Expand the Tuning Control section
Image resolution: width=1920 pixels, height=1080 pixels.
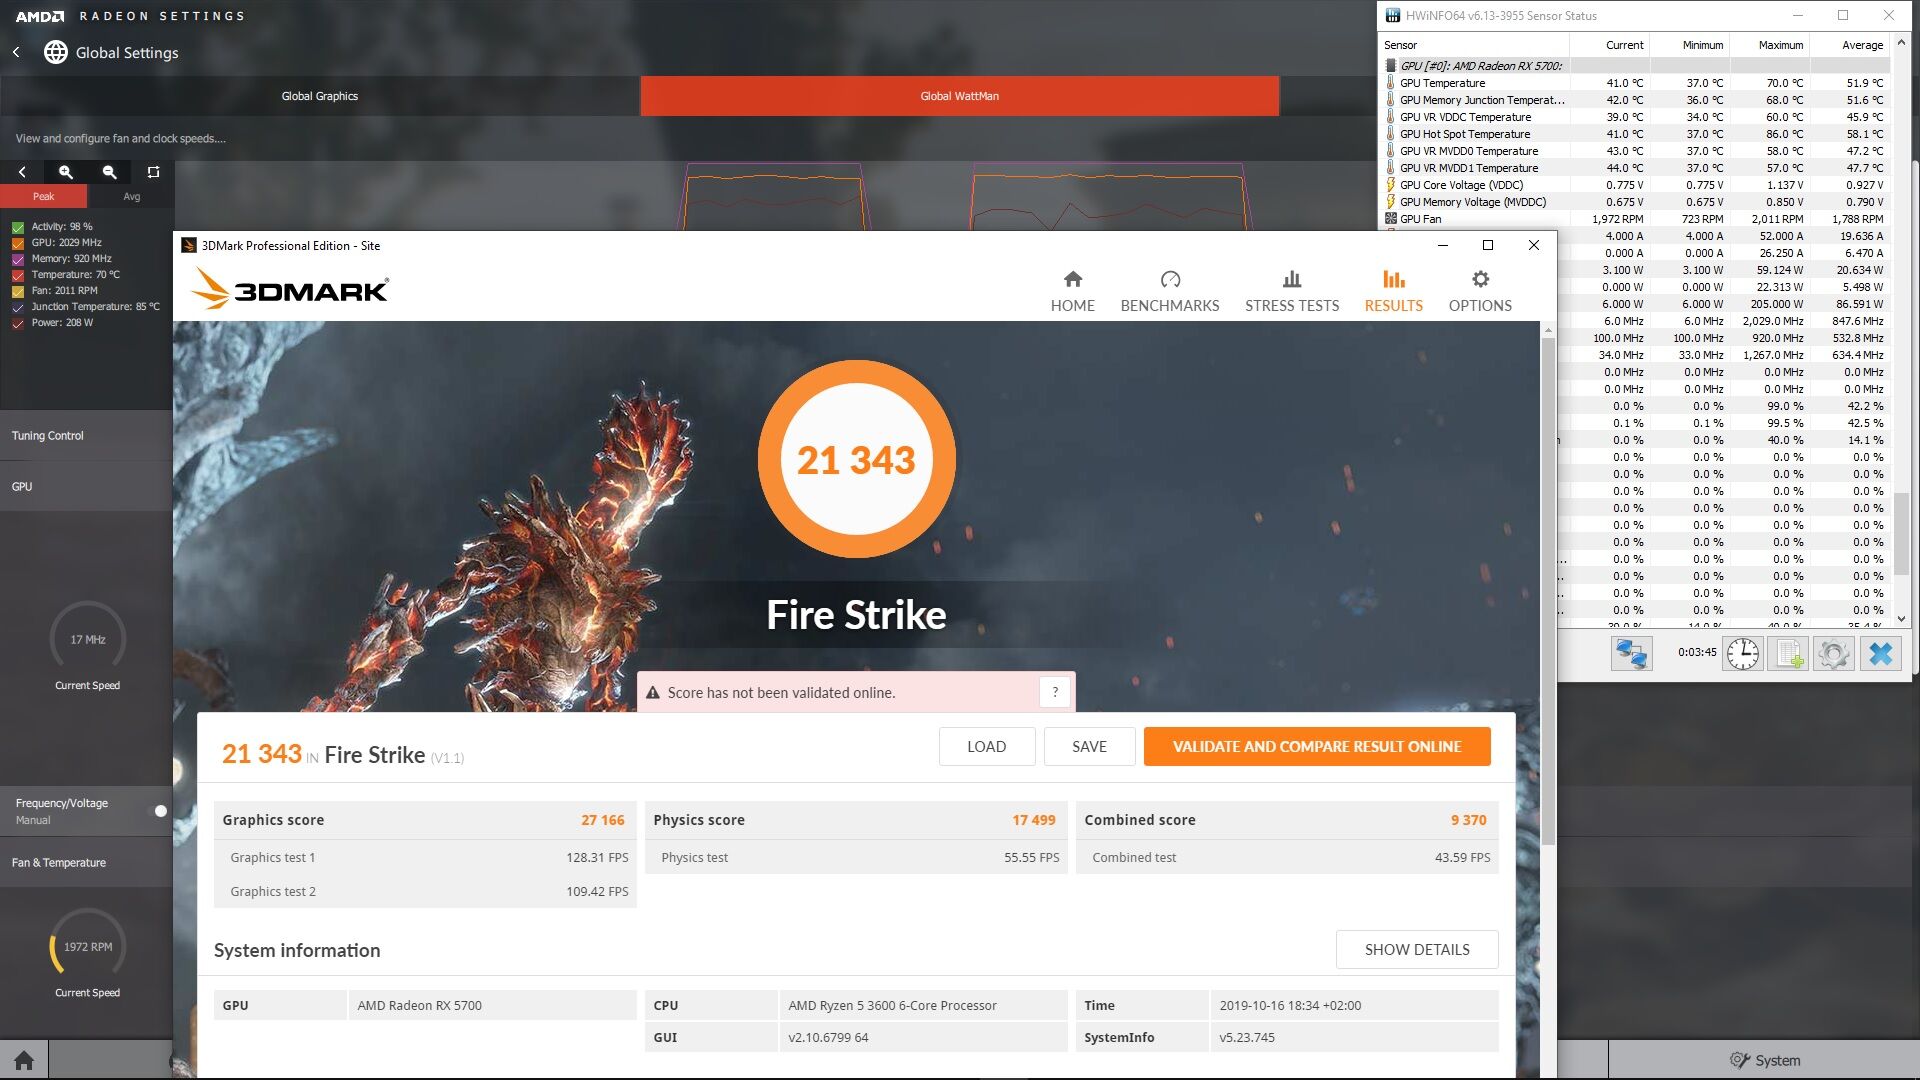86,436
